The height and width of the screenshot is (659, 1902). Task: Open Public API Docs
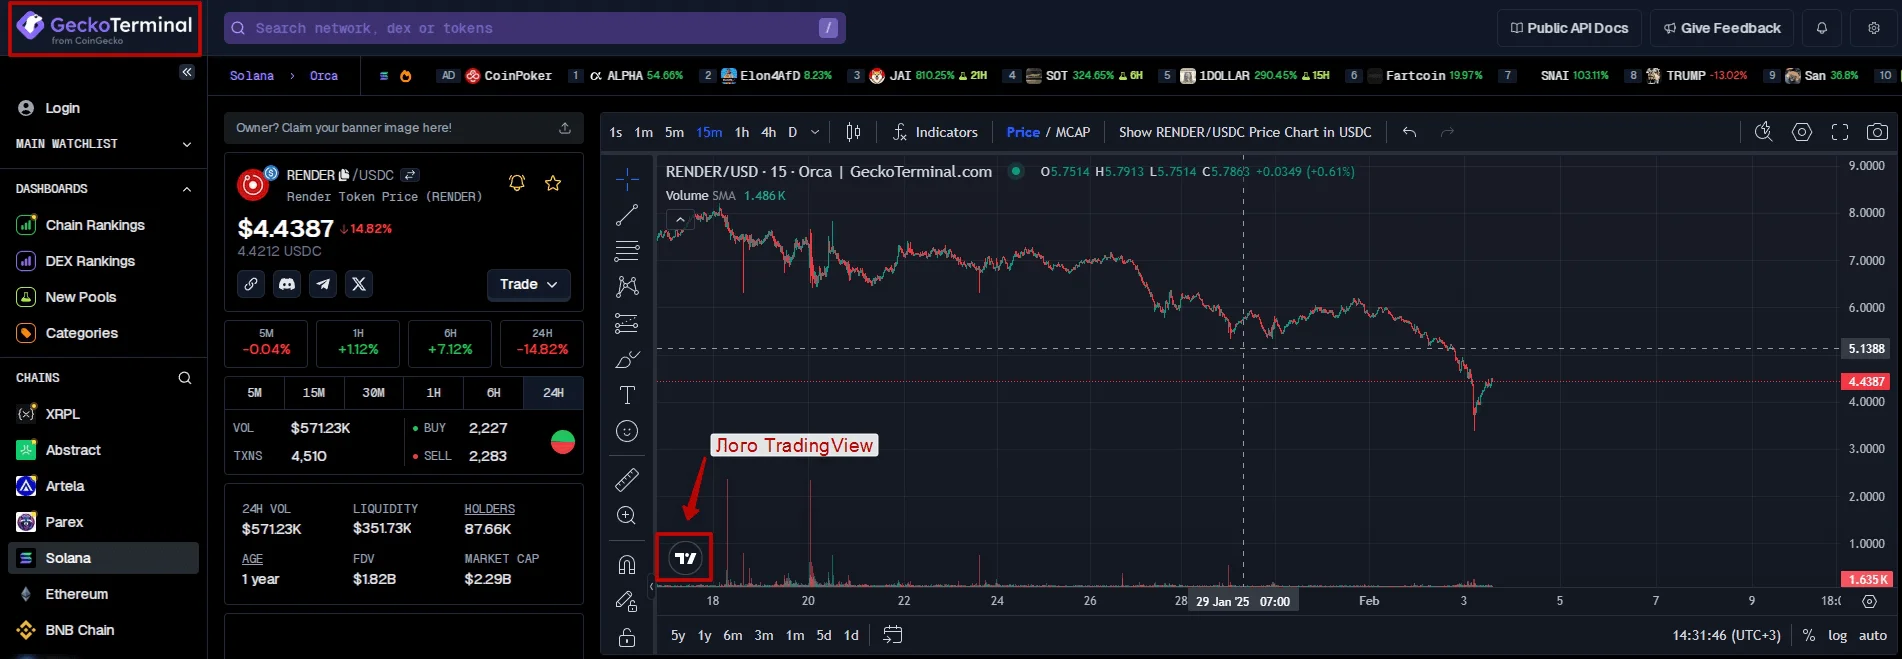tap(1569, 28)
